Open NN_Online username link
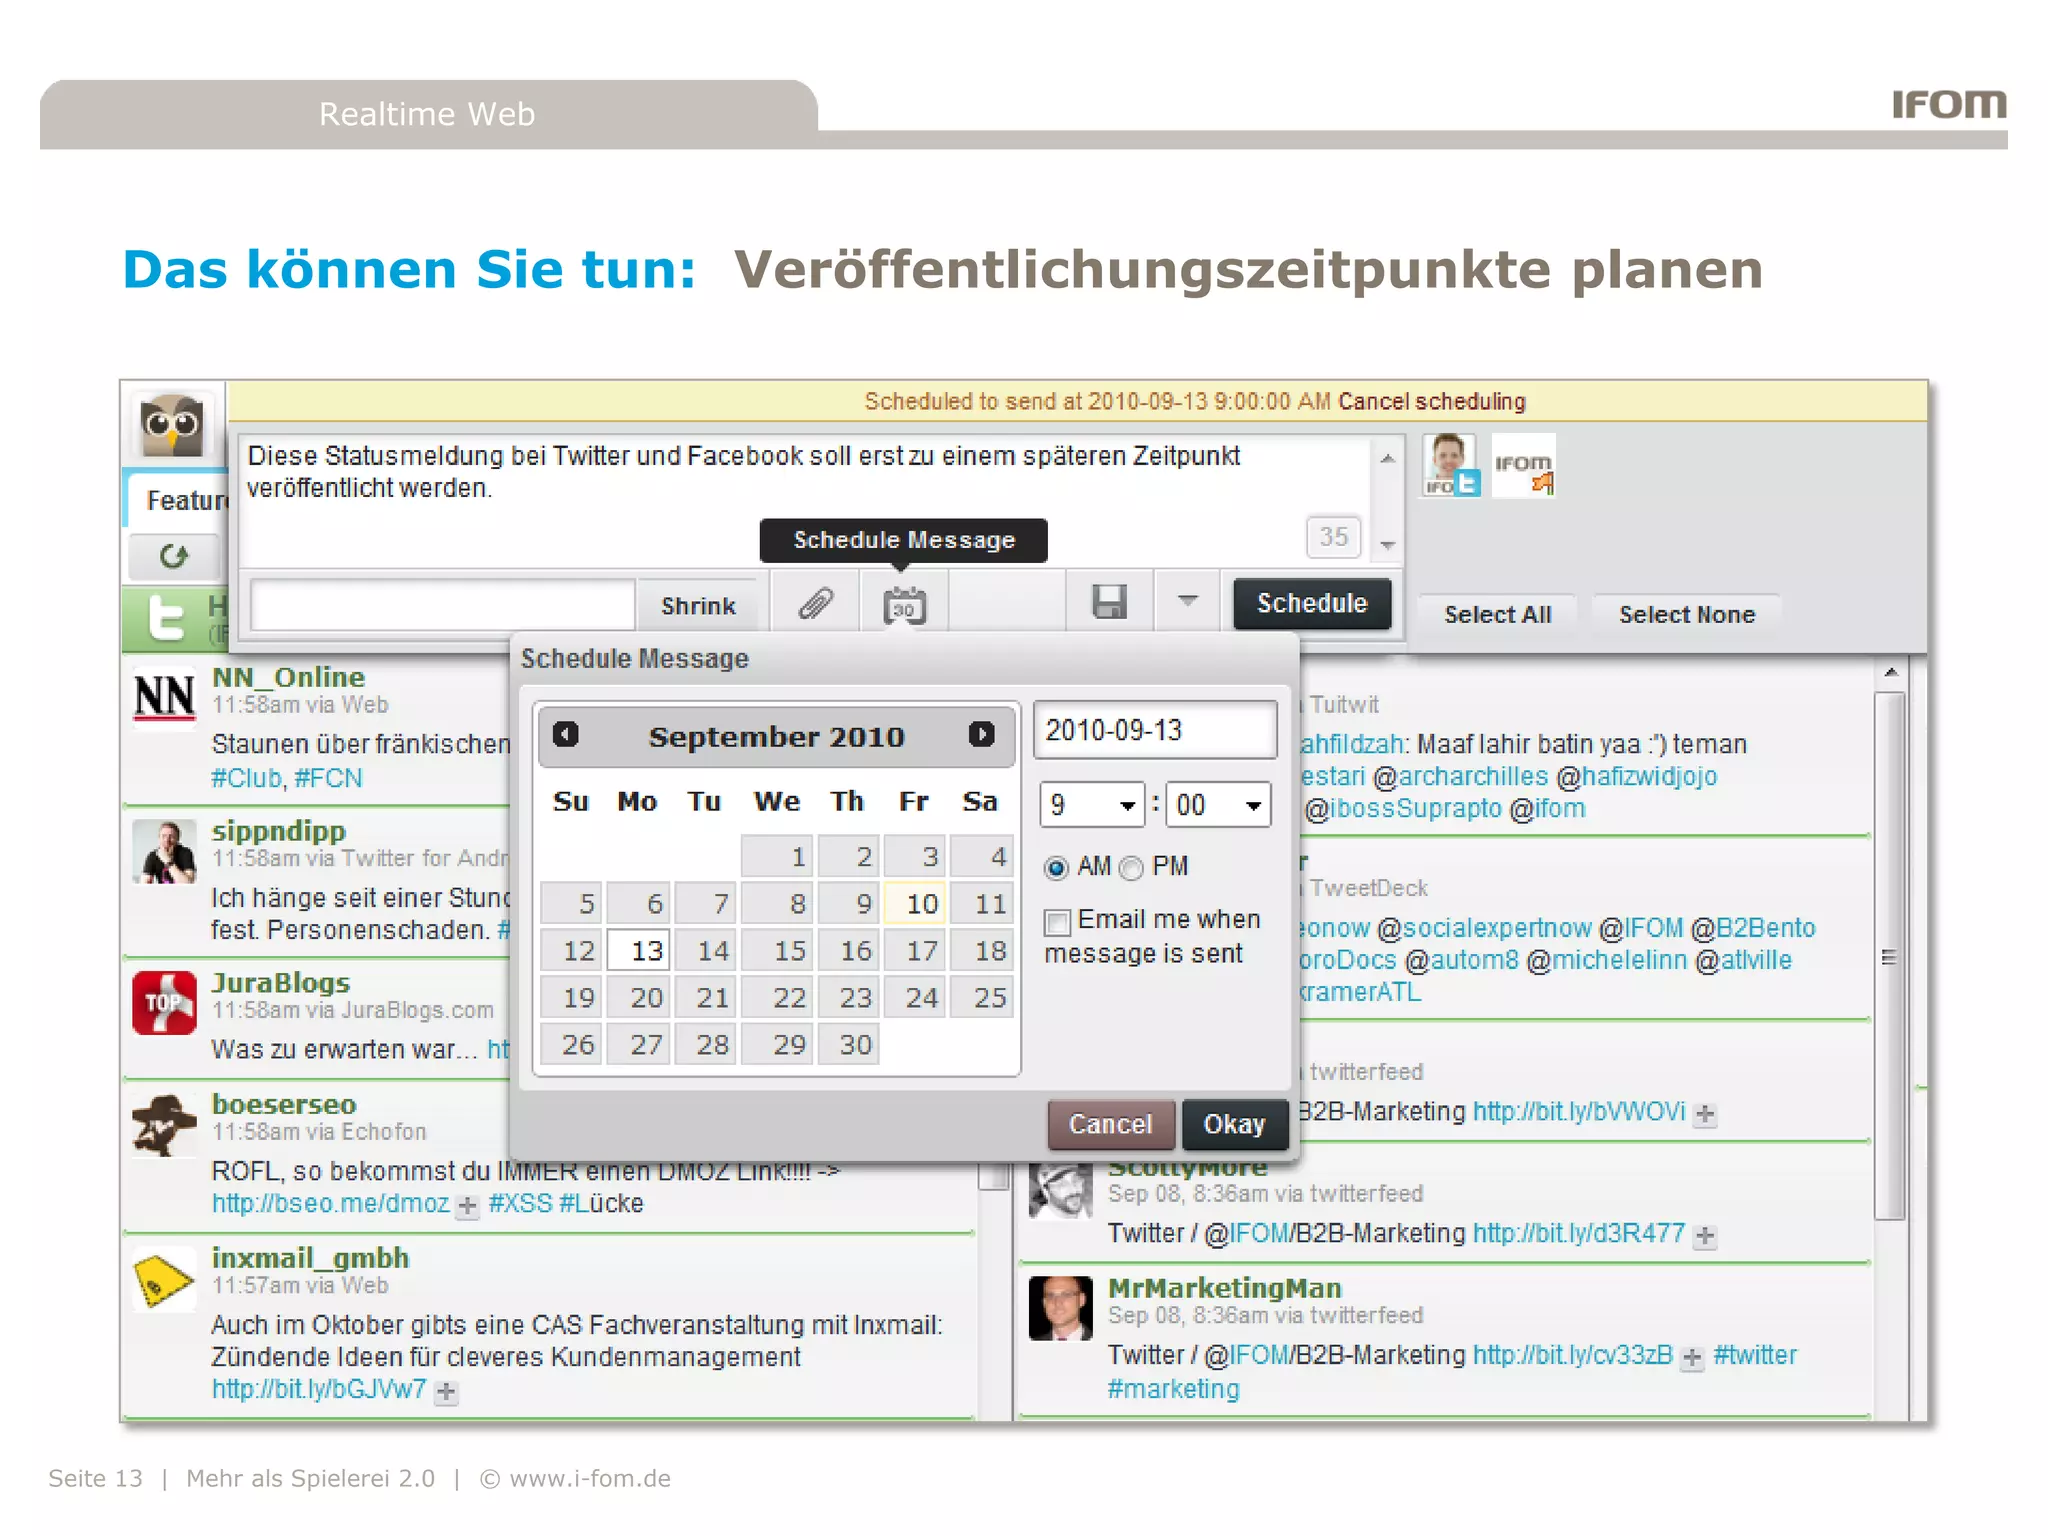This screenshot has height=1536, width=2048. pos(288,677)
